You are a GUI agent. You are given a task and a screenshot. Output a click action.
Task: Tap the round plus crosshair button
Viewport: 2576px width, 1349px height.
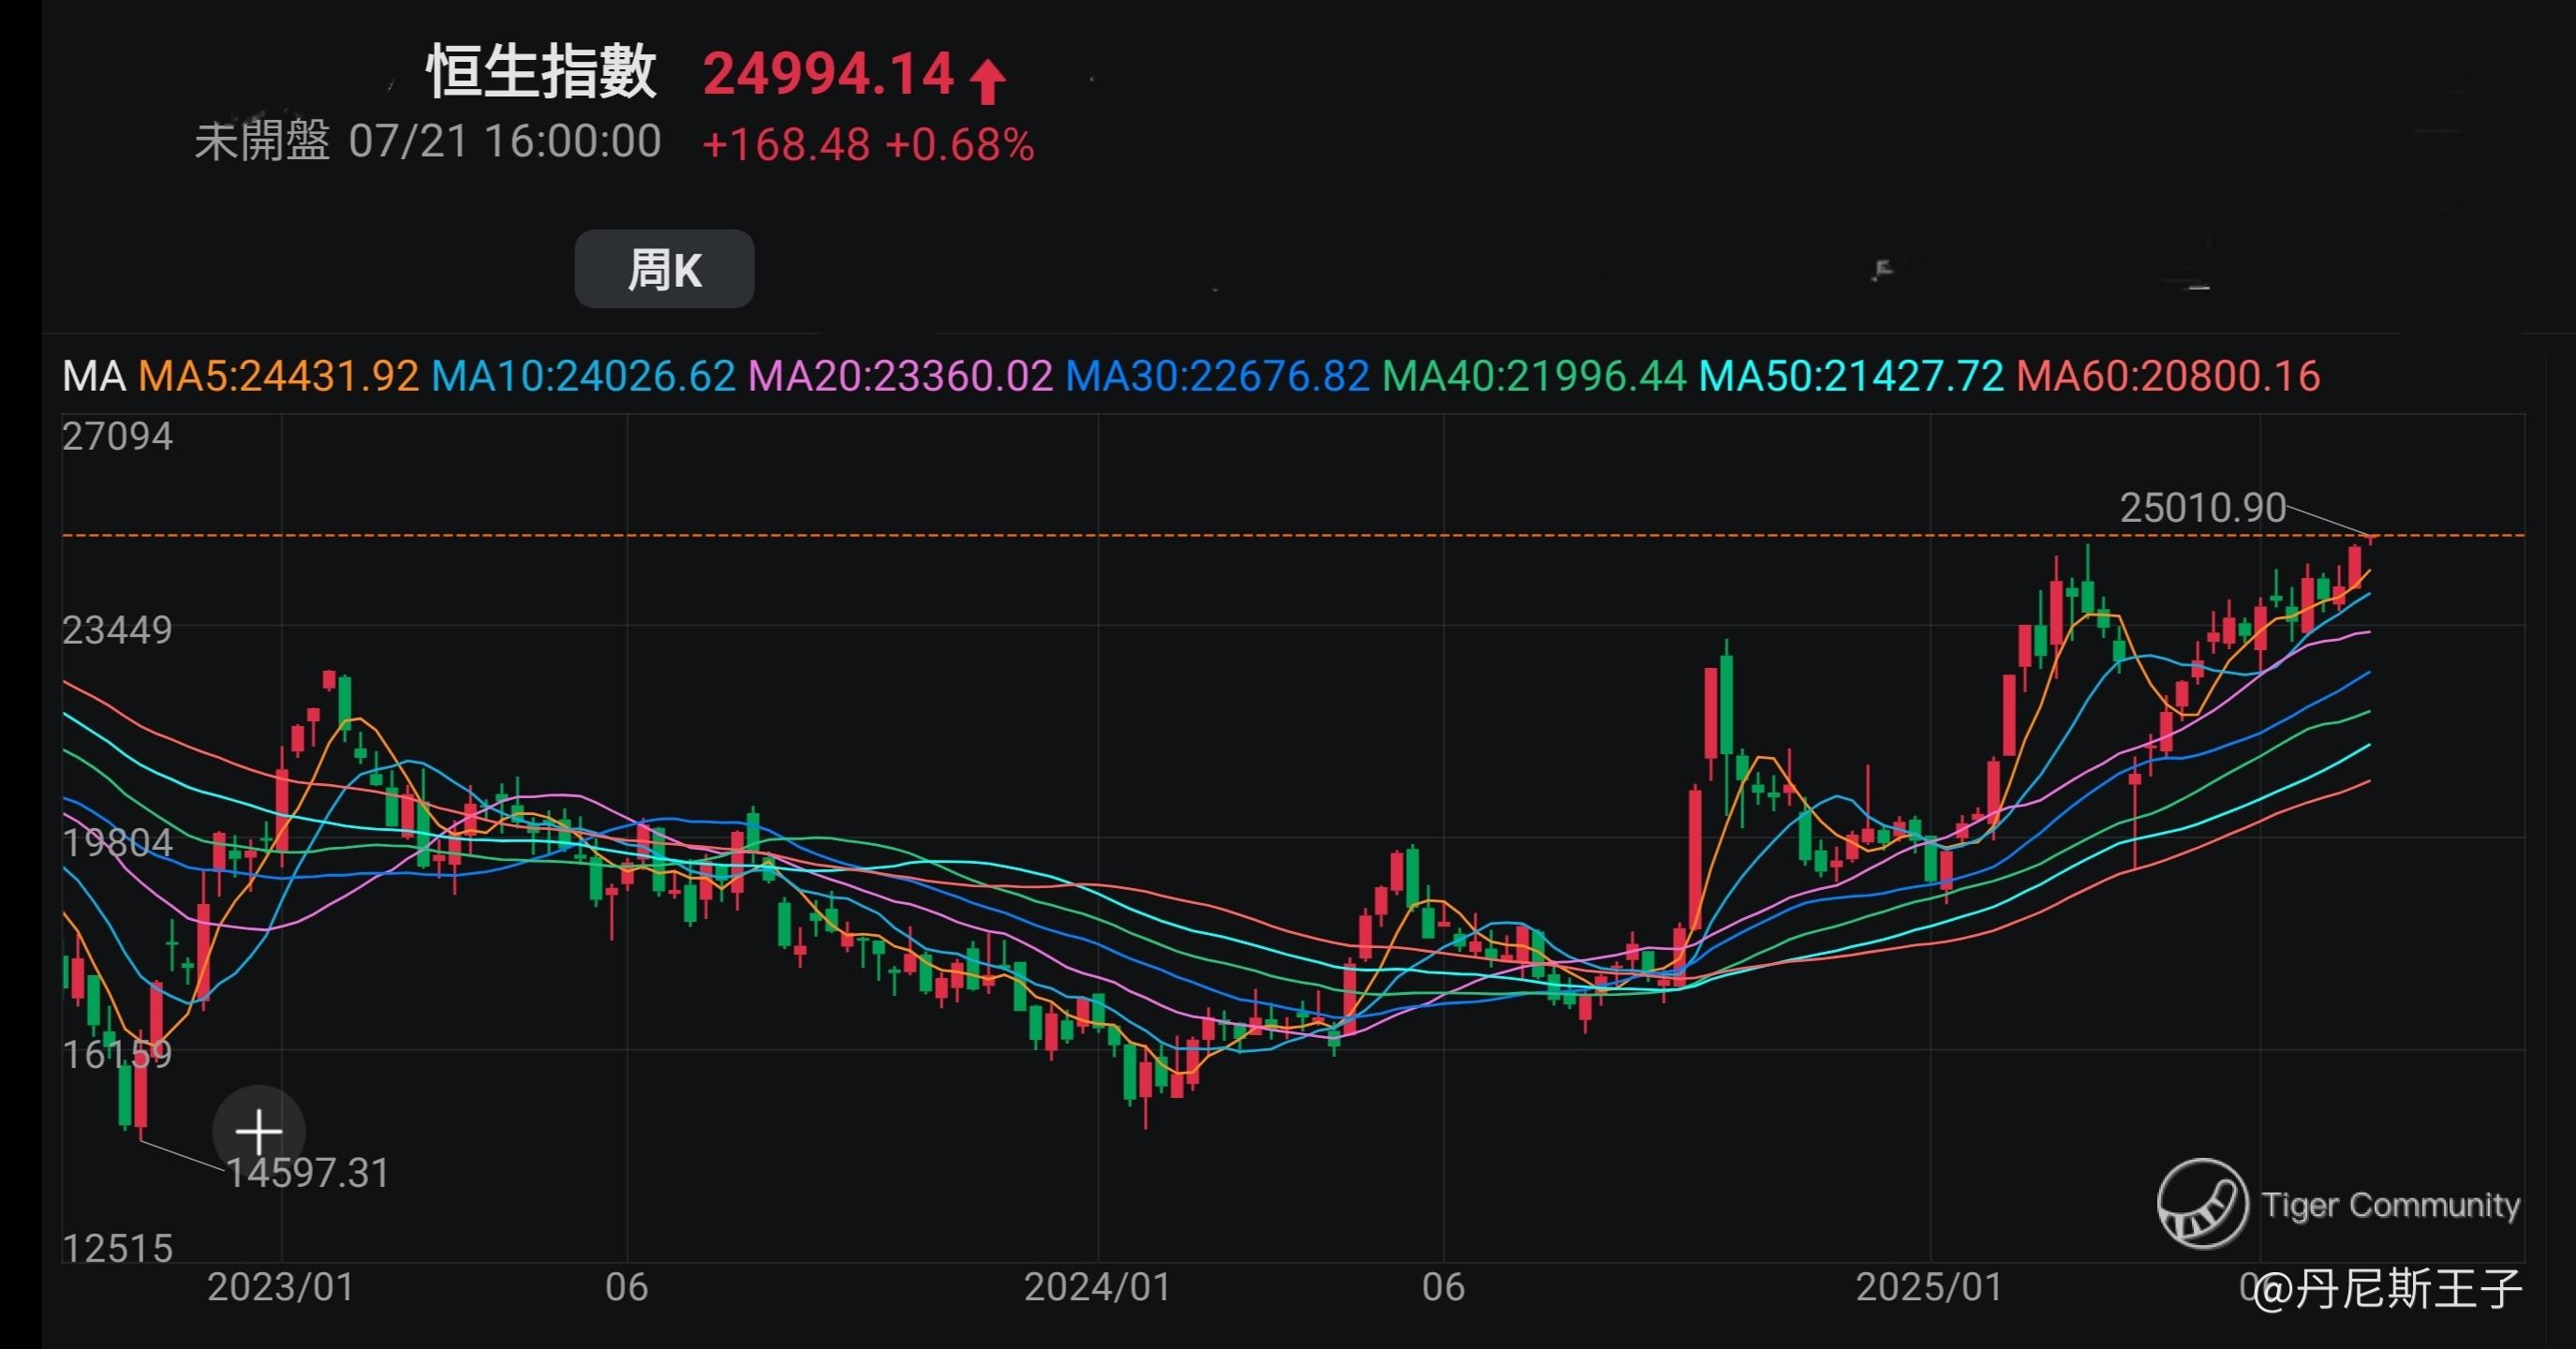tap(259, 1132)
